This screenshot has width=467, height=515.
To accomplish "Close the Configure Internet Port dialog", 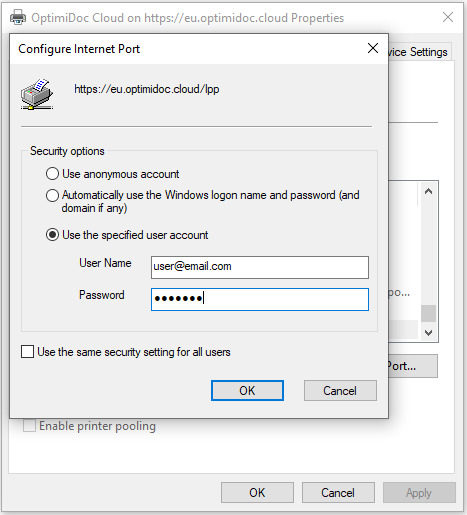I will tap(373, 48).
